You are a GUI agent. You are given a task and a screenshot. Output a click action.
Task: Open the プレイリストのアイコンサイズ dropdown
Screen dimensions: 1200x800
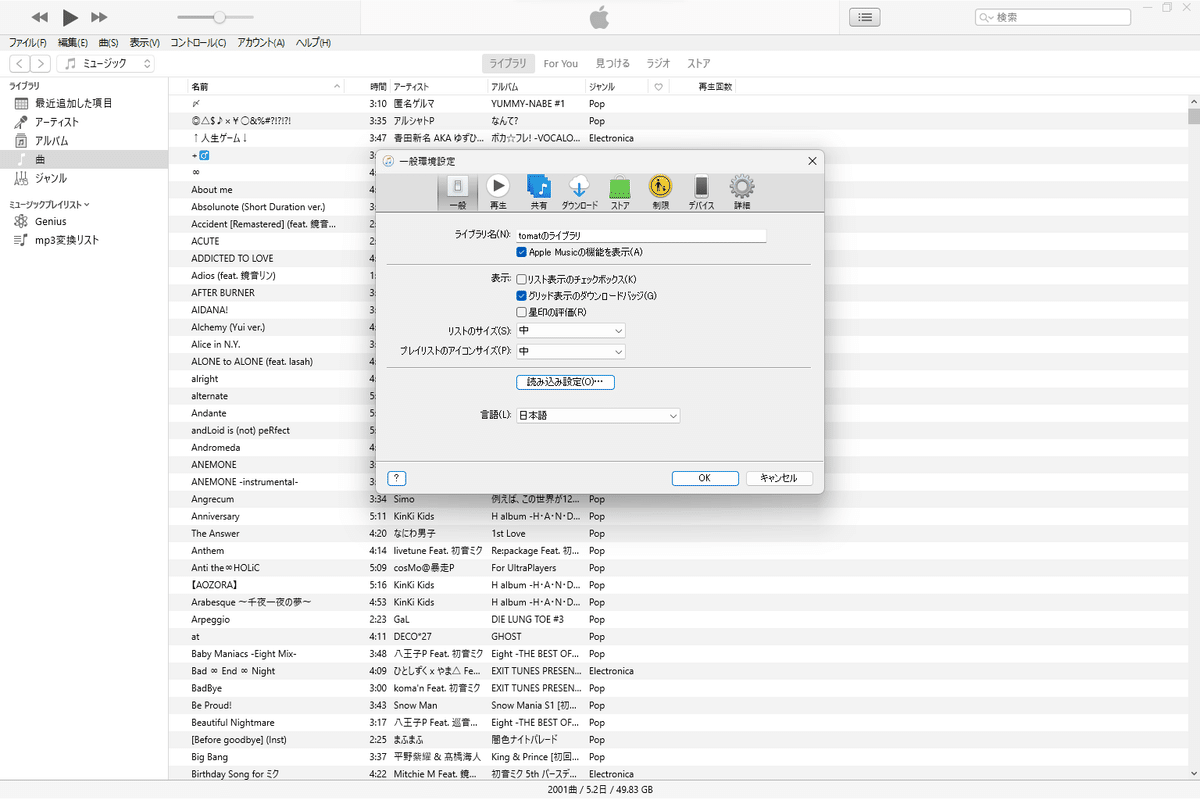pos(570,352)
